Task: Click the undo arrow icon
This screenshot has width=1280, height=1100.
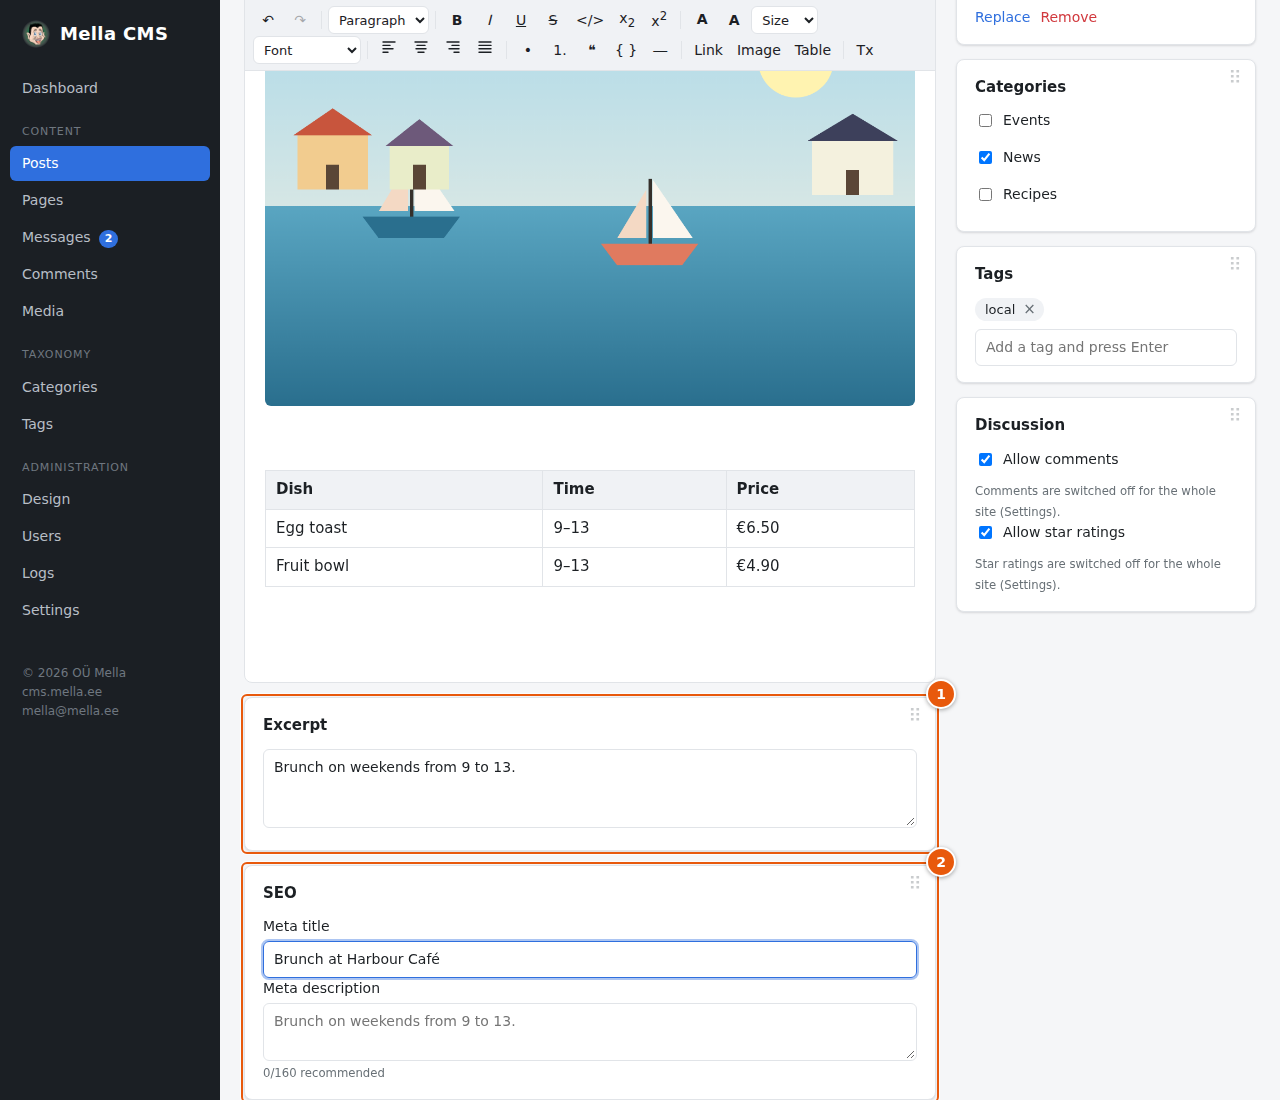Action: pyautogui.click(x=268, y=20)
